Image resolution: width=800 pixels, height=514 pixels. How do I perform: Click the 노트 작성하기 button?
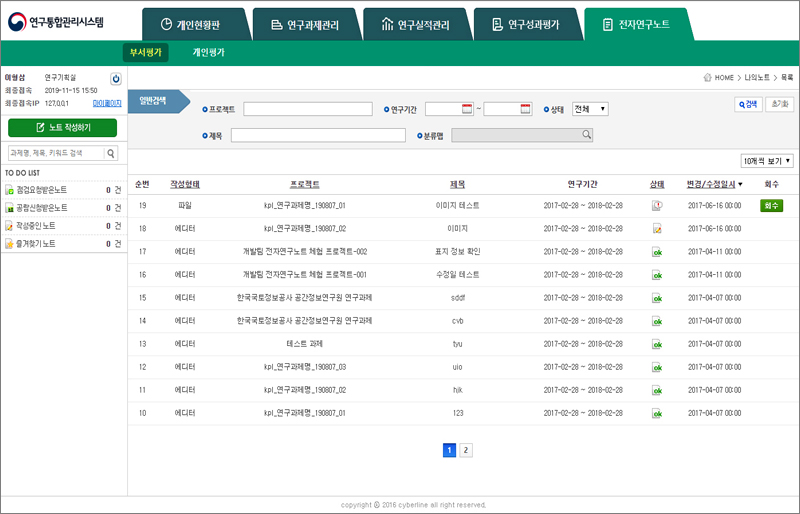pyautogui.click(x=62, y=128)
